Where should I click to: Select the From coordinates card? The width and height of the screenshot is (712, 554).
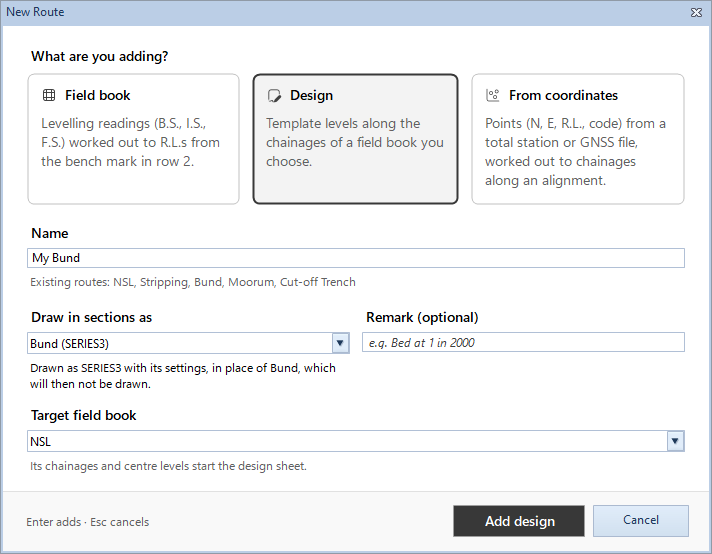pyautogui.click(x=578, y=139)
